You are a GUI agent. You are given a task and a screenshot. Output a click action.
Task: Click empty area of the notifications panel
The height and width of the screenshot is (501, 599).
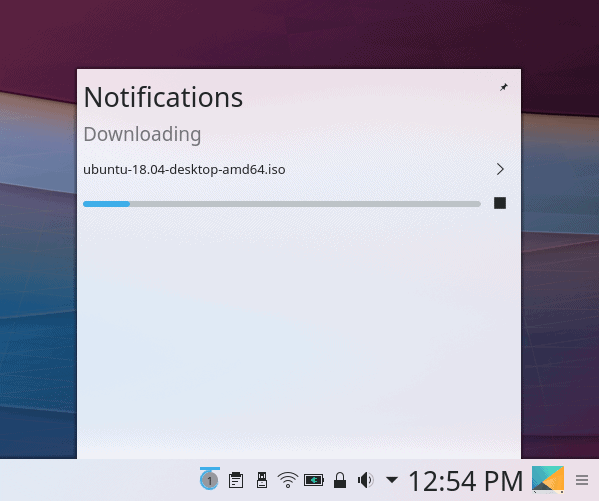[298, 332]
